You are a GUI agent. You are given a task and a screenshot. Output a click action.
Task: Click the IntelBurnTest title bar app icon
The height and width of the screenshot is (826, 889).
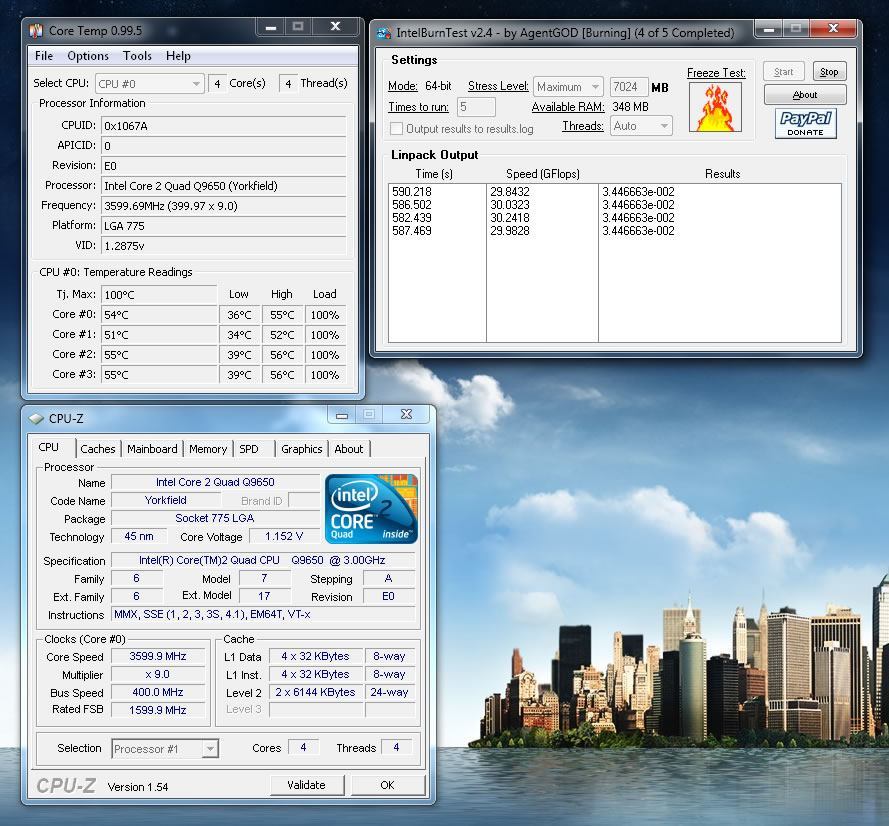click(x=384, y=33)
